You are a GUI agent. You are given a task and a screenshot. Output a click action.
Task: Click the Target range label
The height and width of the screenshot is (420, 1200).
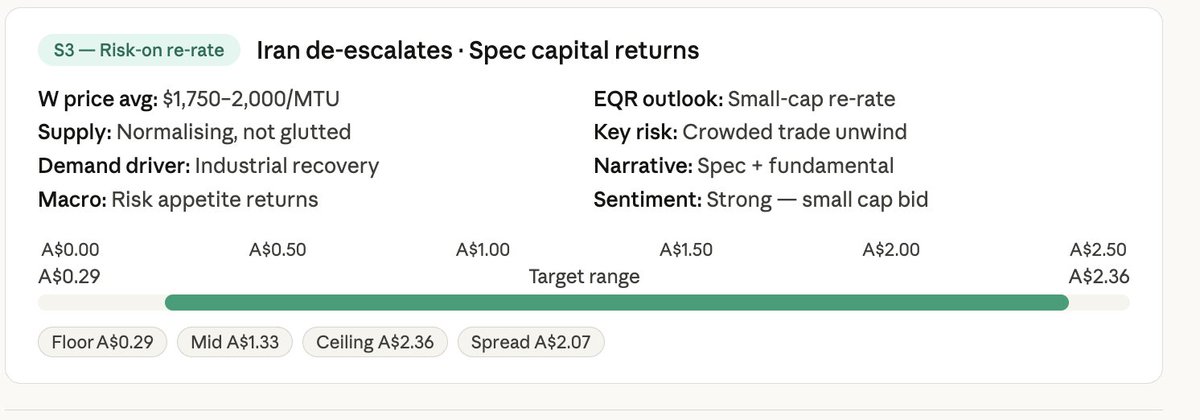click(584, 276)
